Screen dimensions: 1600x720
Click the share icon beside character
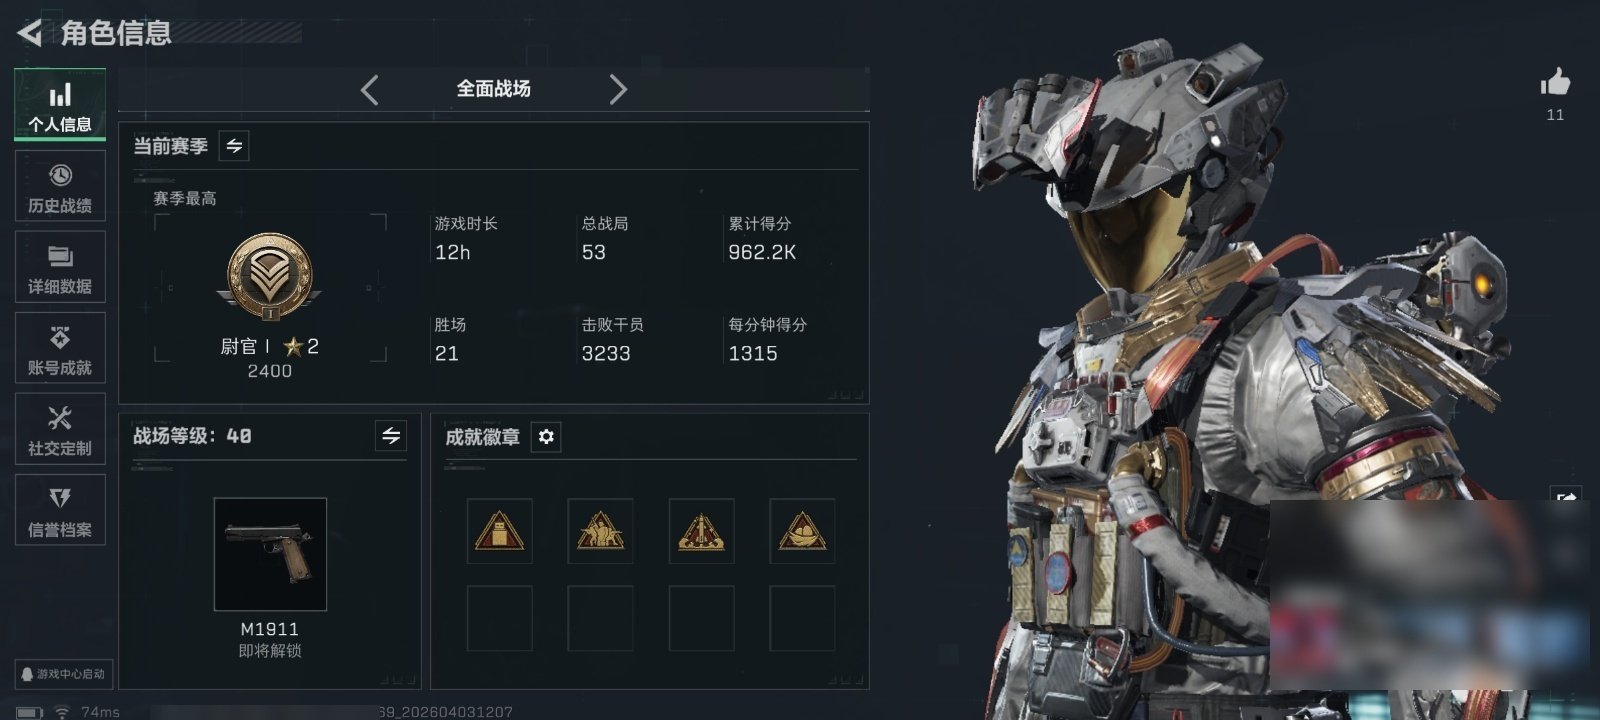pyautogui.click(x=1566, y=497)
